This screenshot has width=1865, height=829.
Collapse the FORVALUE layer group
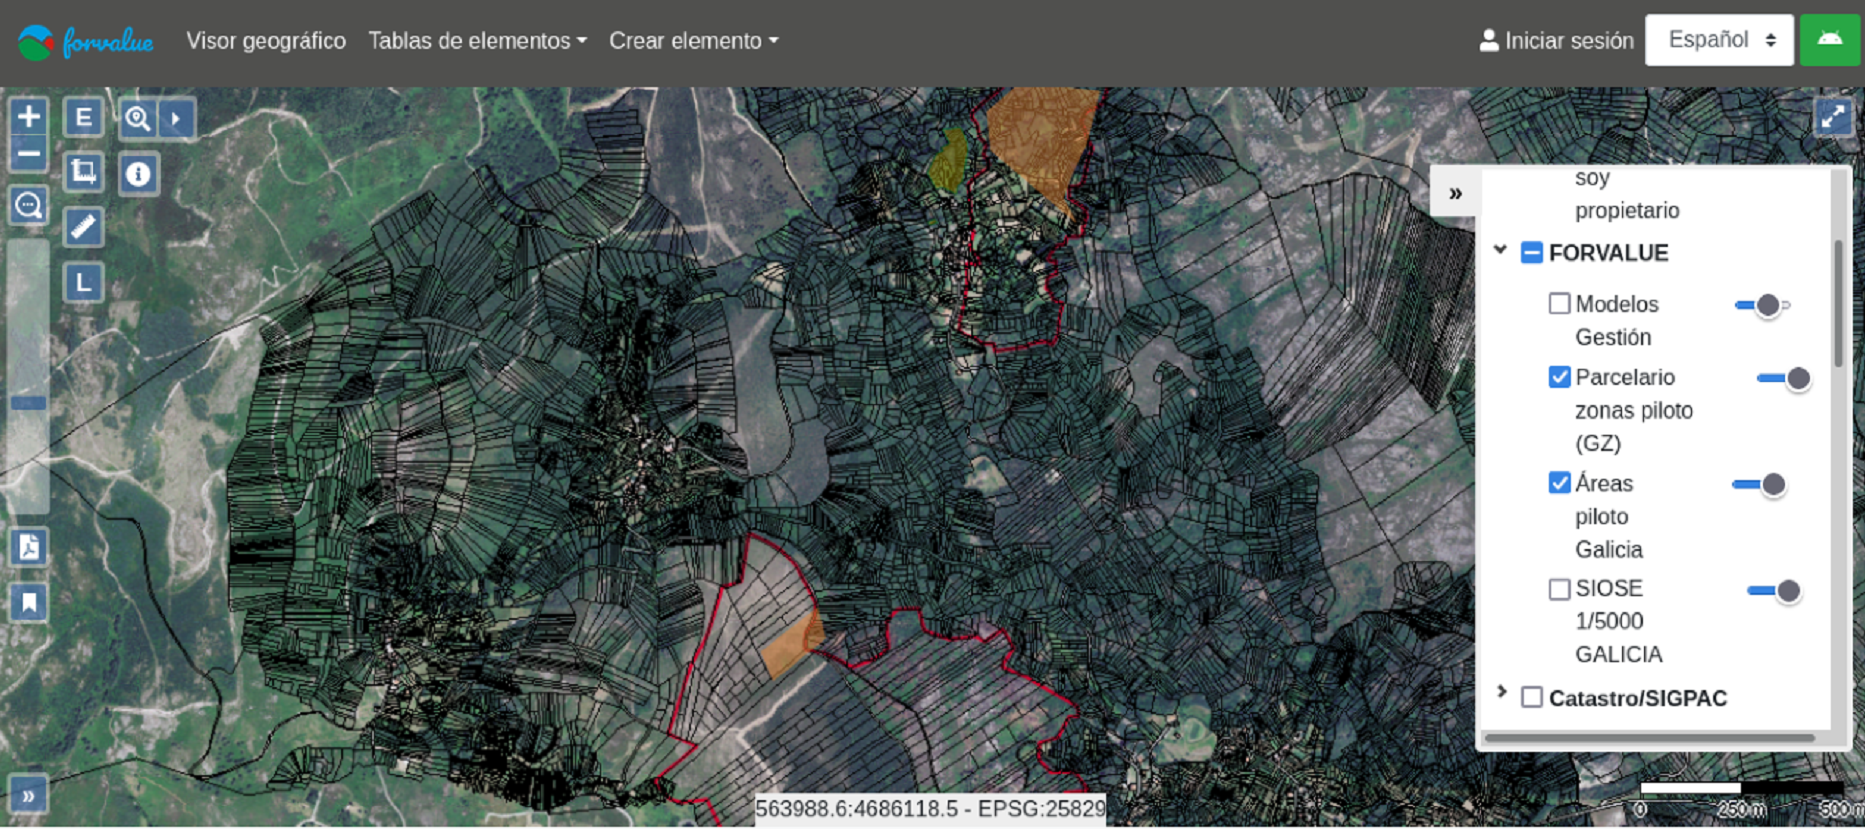(x=1500, y=251)
